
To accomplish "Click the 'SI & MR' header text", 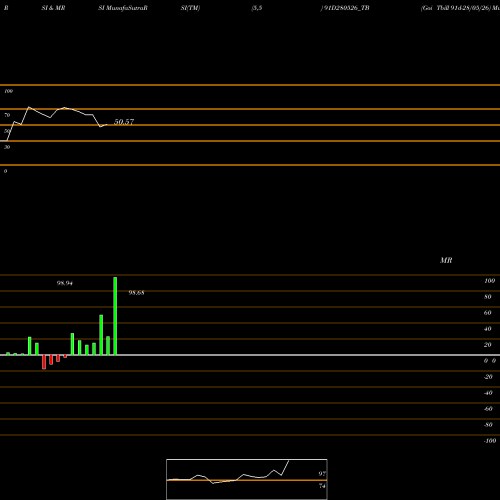I will (53, 8).
